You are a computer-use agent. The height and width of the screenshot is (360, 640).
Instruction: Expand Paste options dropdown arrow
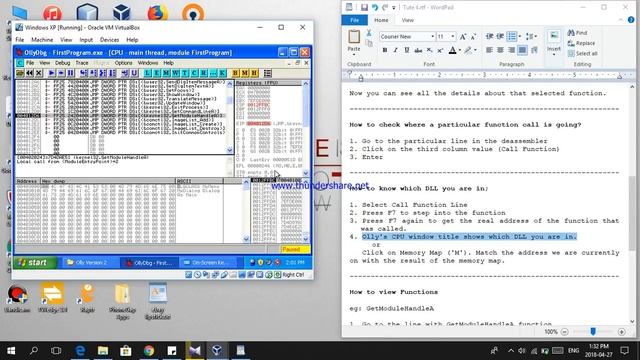coord(354,54)
